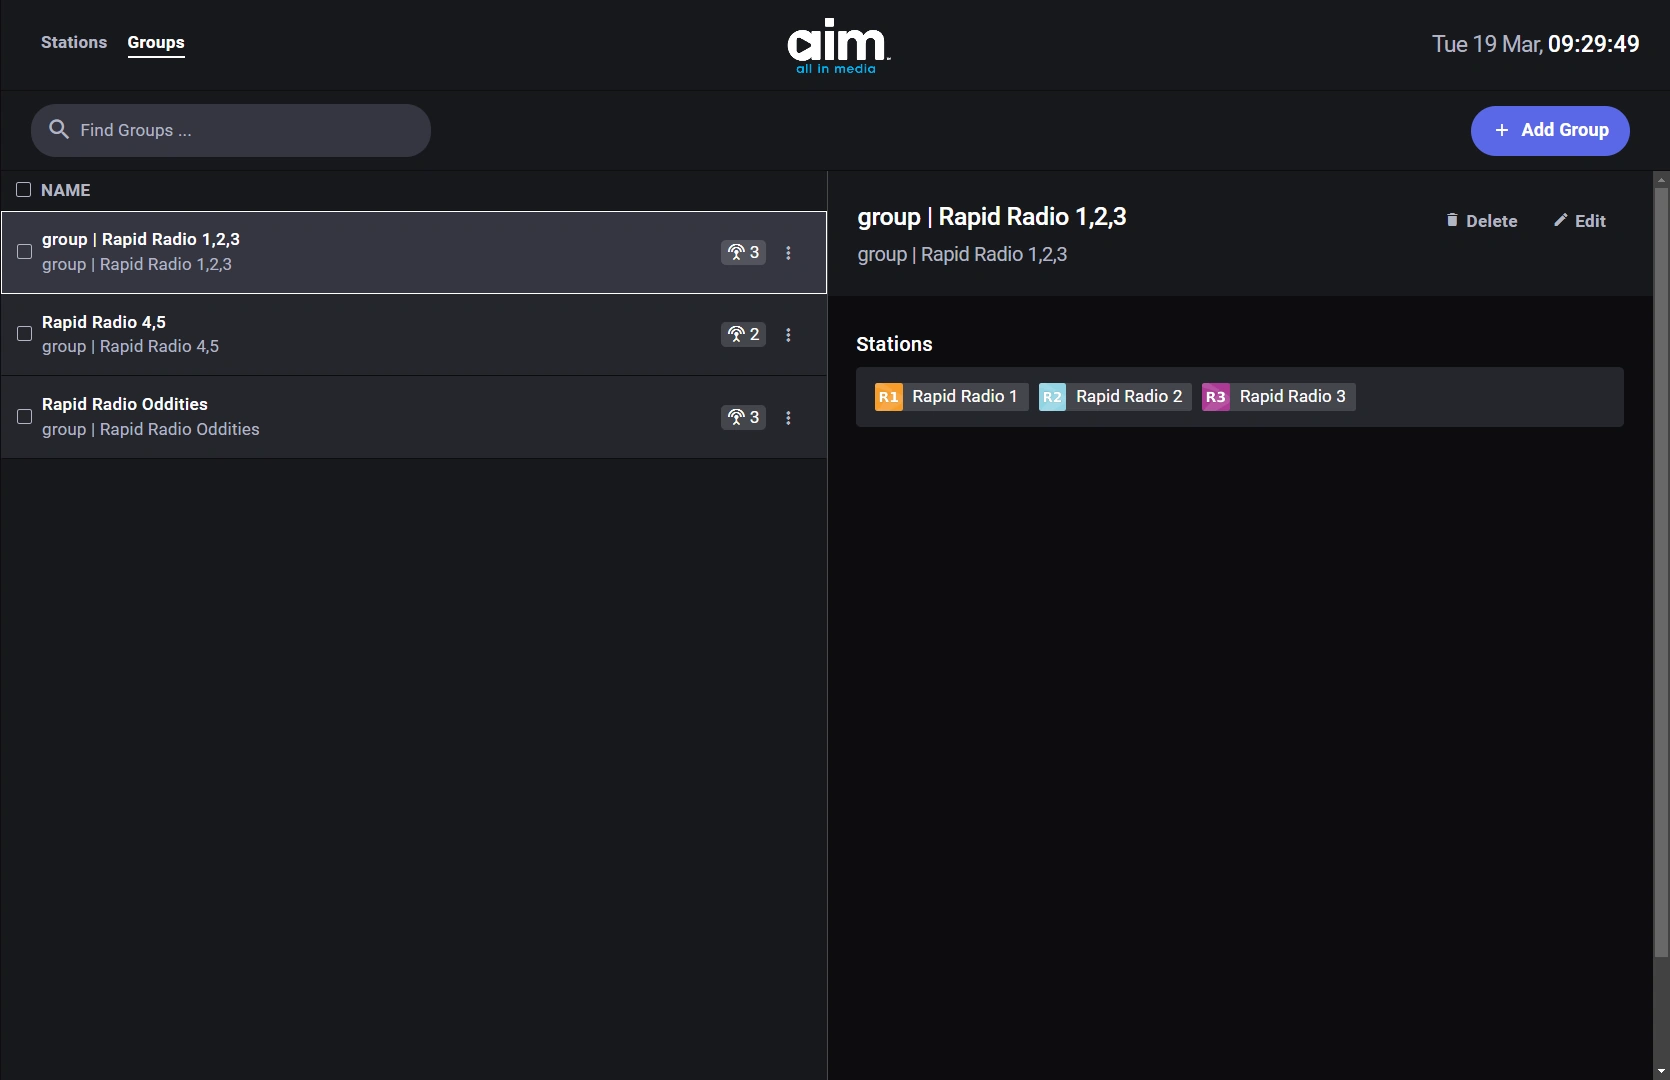Click the R3 magenta station icon
The height and width of the screenshot is (1080, 1670).
click(1215, 397)
